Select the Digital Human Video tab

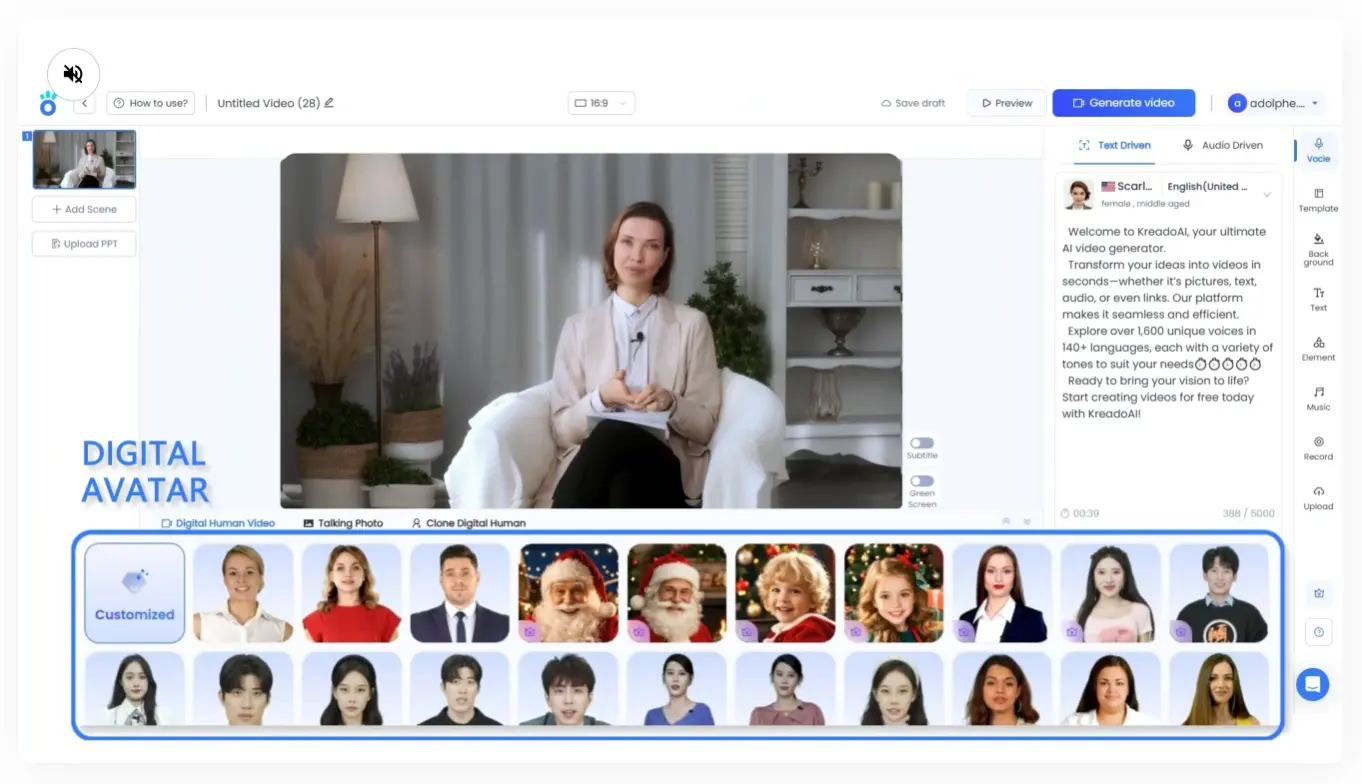(x=217, y=523)
